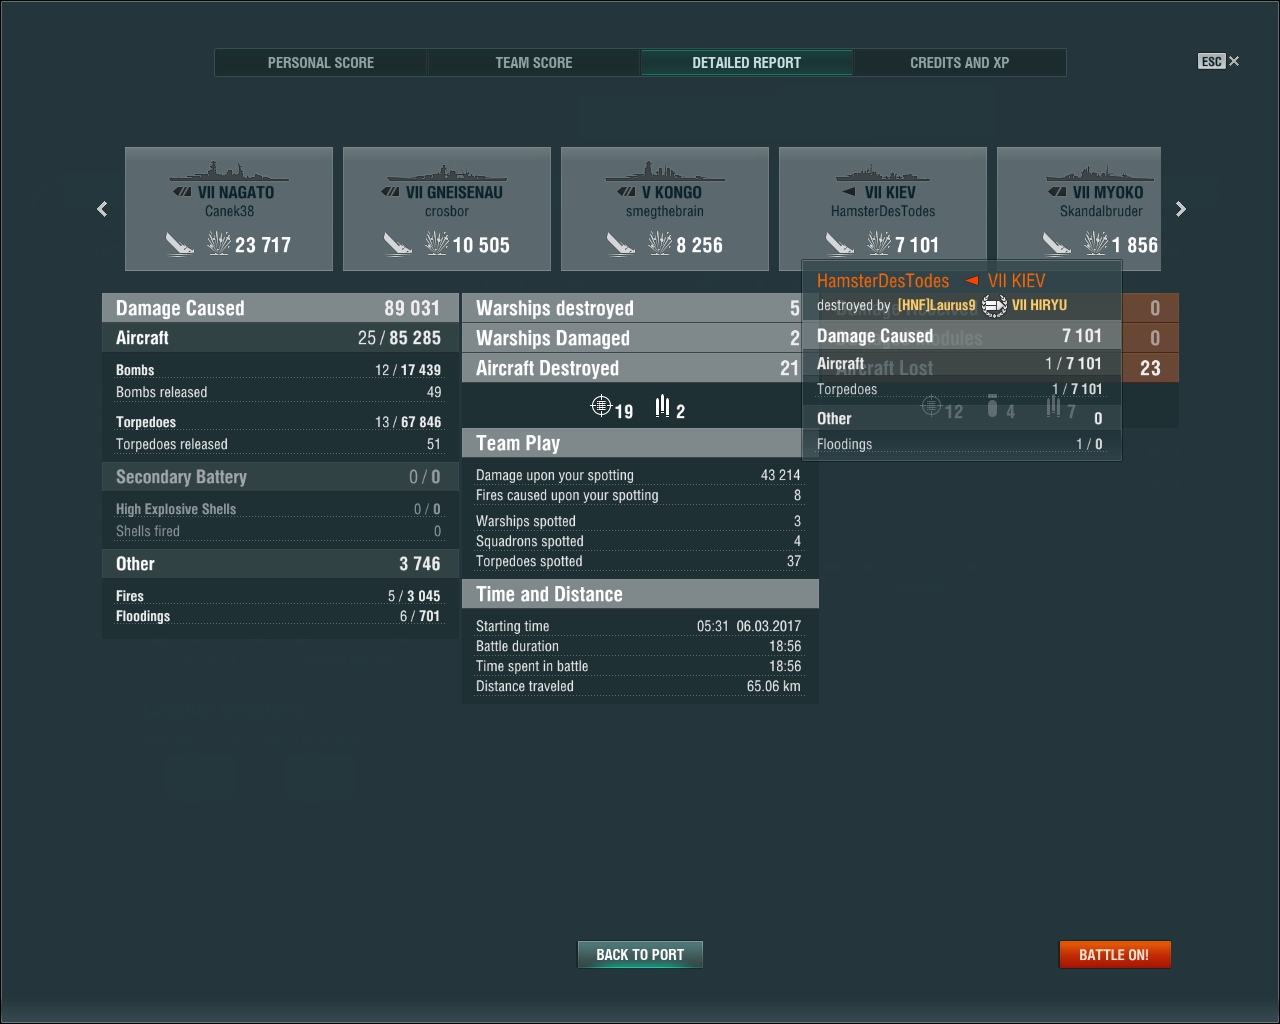Select the V Kongo ship card
The height and width of the screenshot is (1024, 1280).
pyautogui.click(x=665, y=209)
